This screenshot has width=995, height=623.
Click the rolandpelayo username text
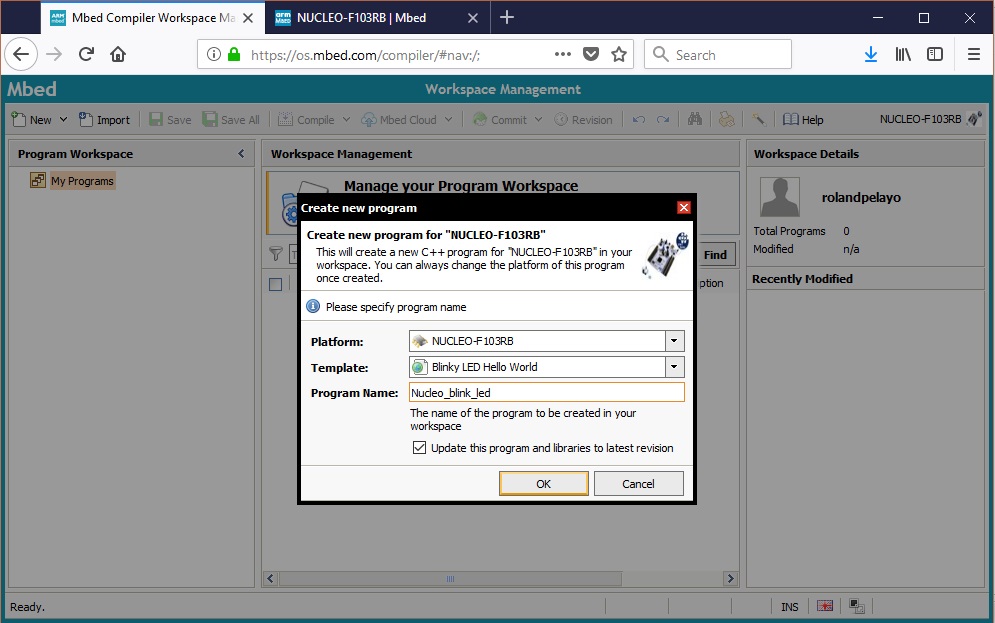pyautogui.click(x=861, y=197)
